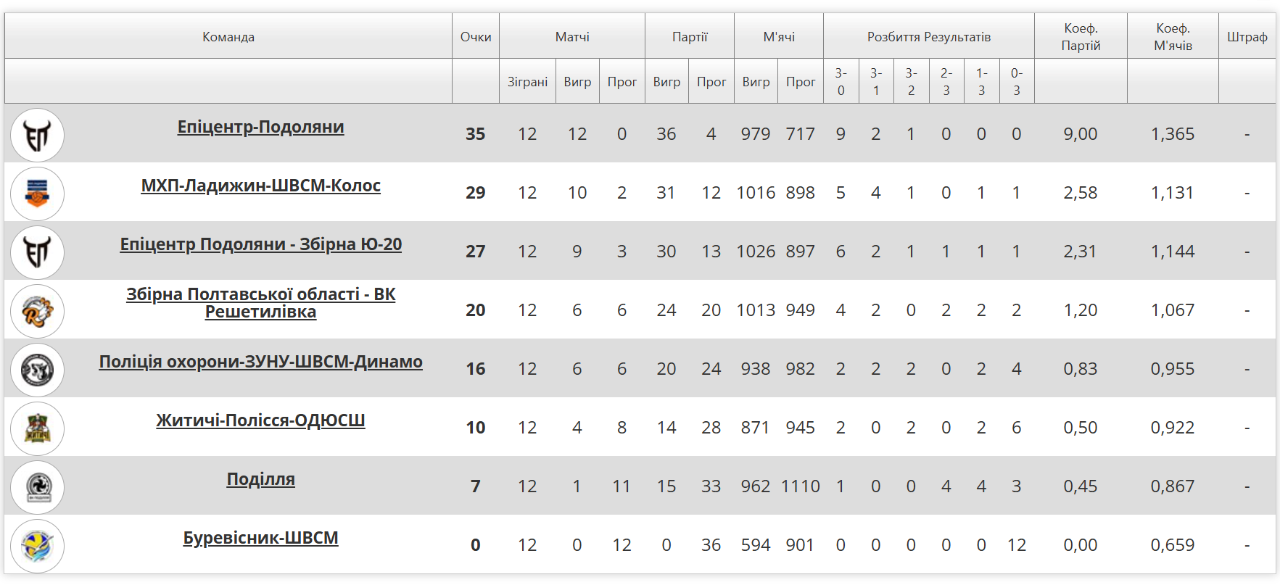Click the Очки column header
Image resolution: width=1280 pixels, height=585 pixels.
click(475, 37)
